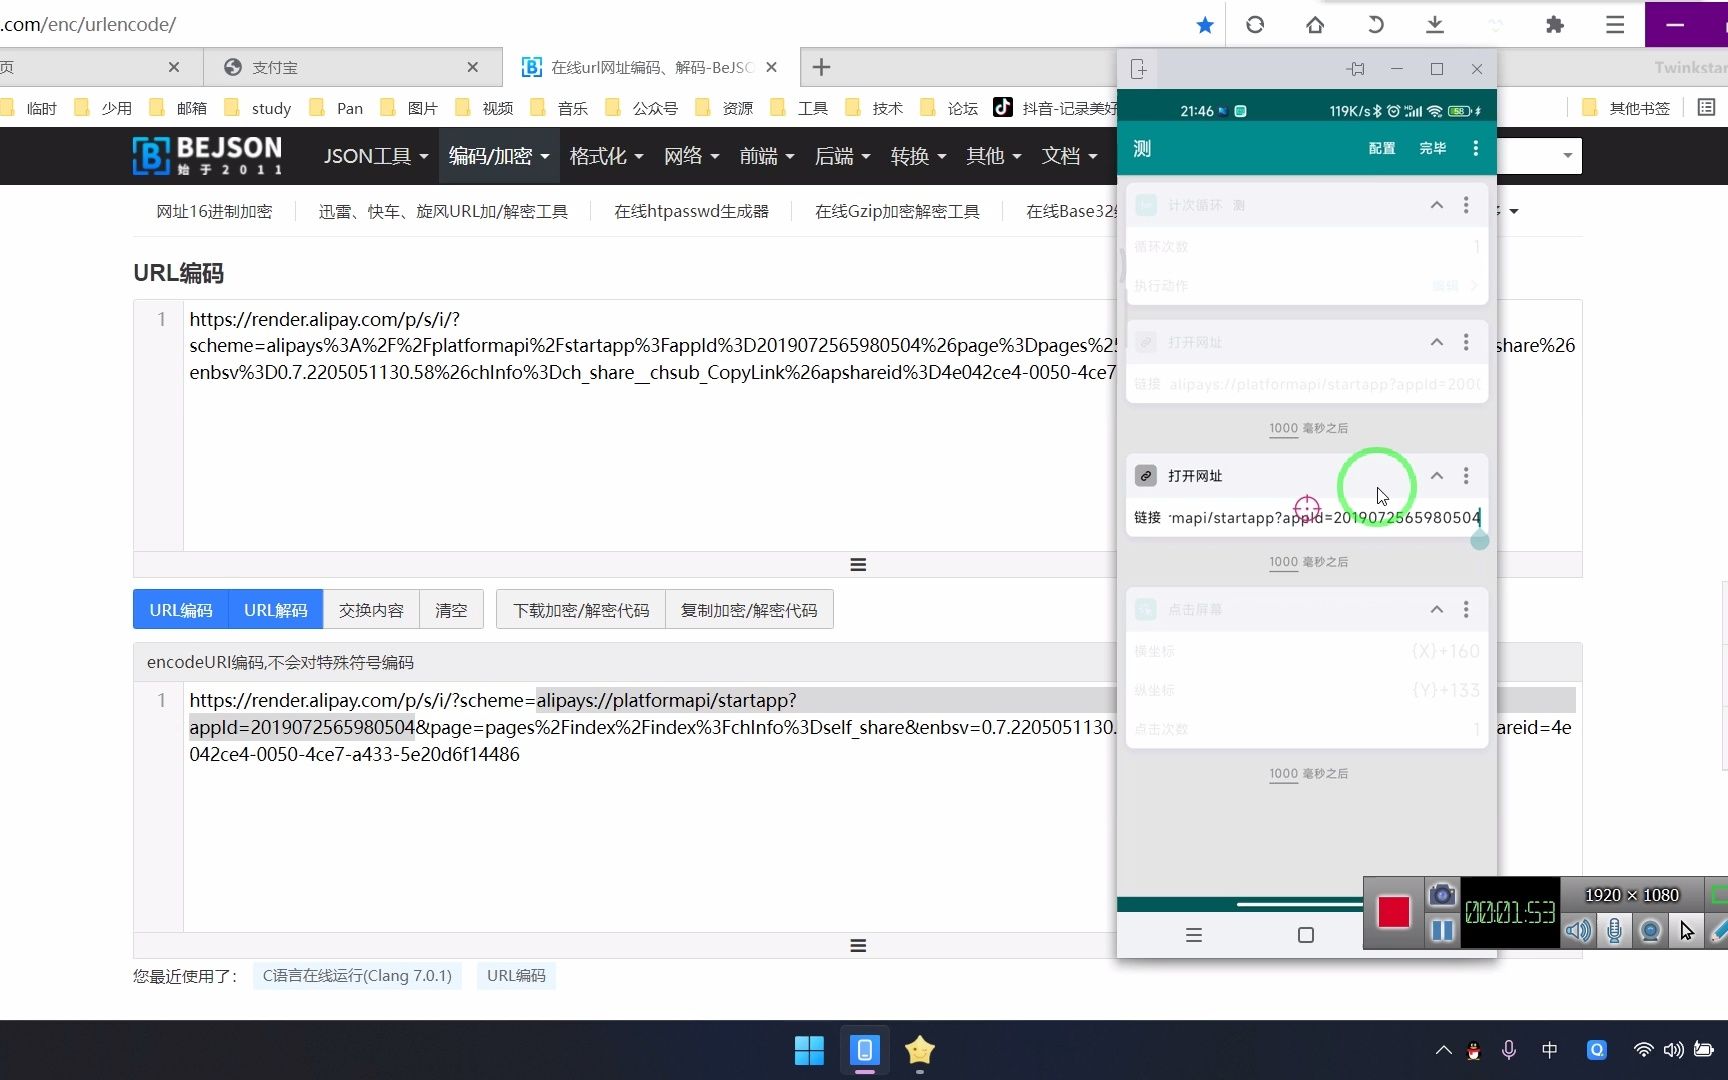Screen dimensions: 1728x1080
Task: Click the bookmark star icon in address bar
Action: point(1205,25)
